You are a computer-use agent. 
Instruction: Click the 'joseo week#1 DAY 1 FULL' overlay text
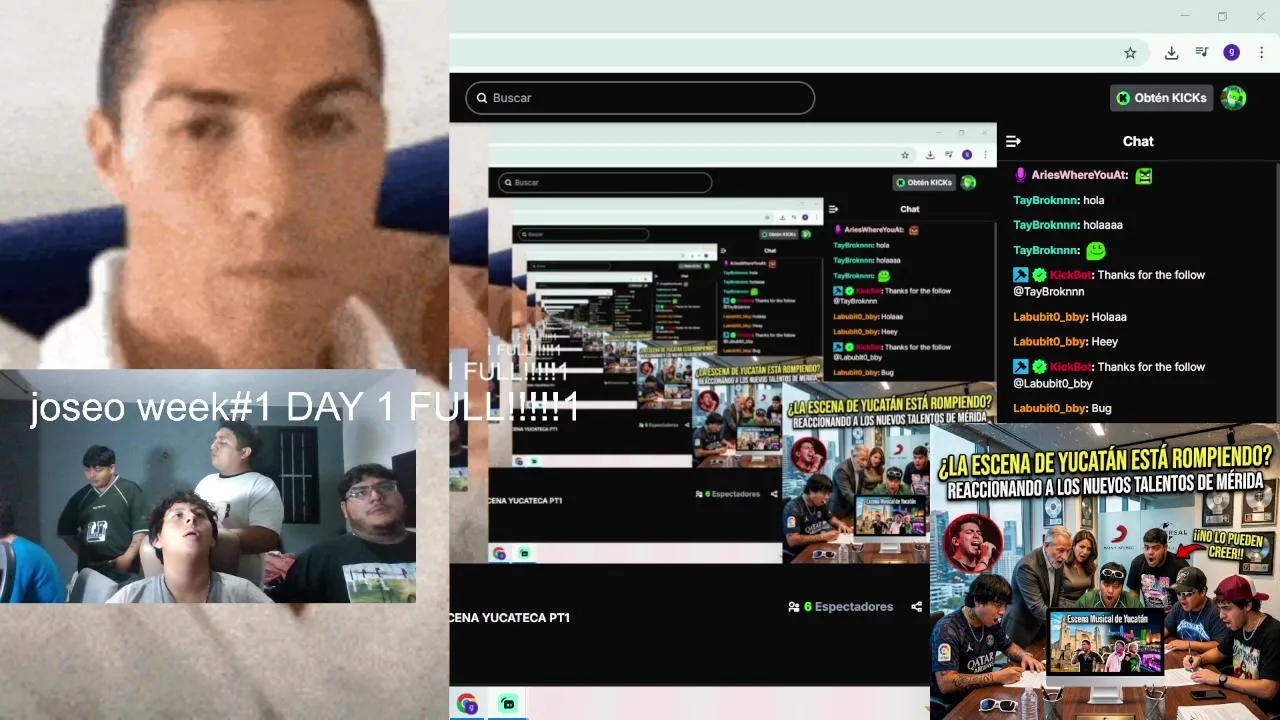(x=305, y=408)
